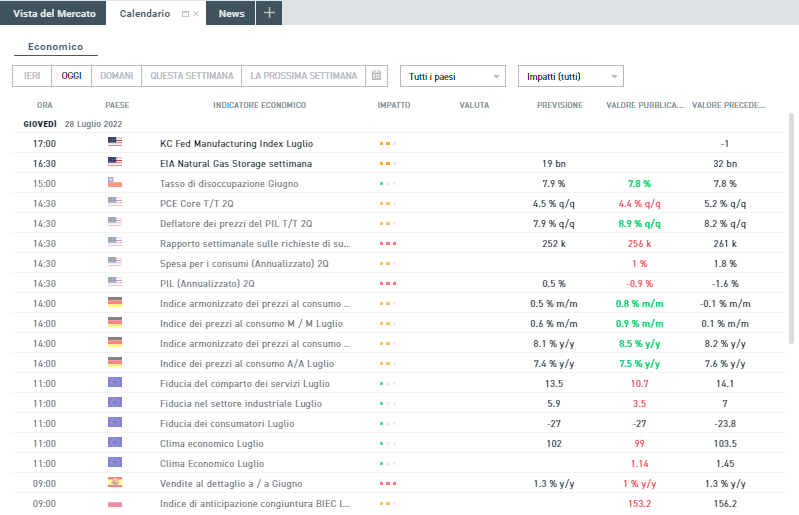The height and width of the screenshot is (515, 799).
Task: Pop out the Calendario tab window icon
Action: coord(185,14)
